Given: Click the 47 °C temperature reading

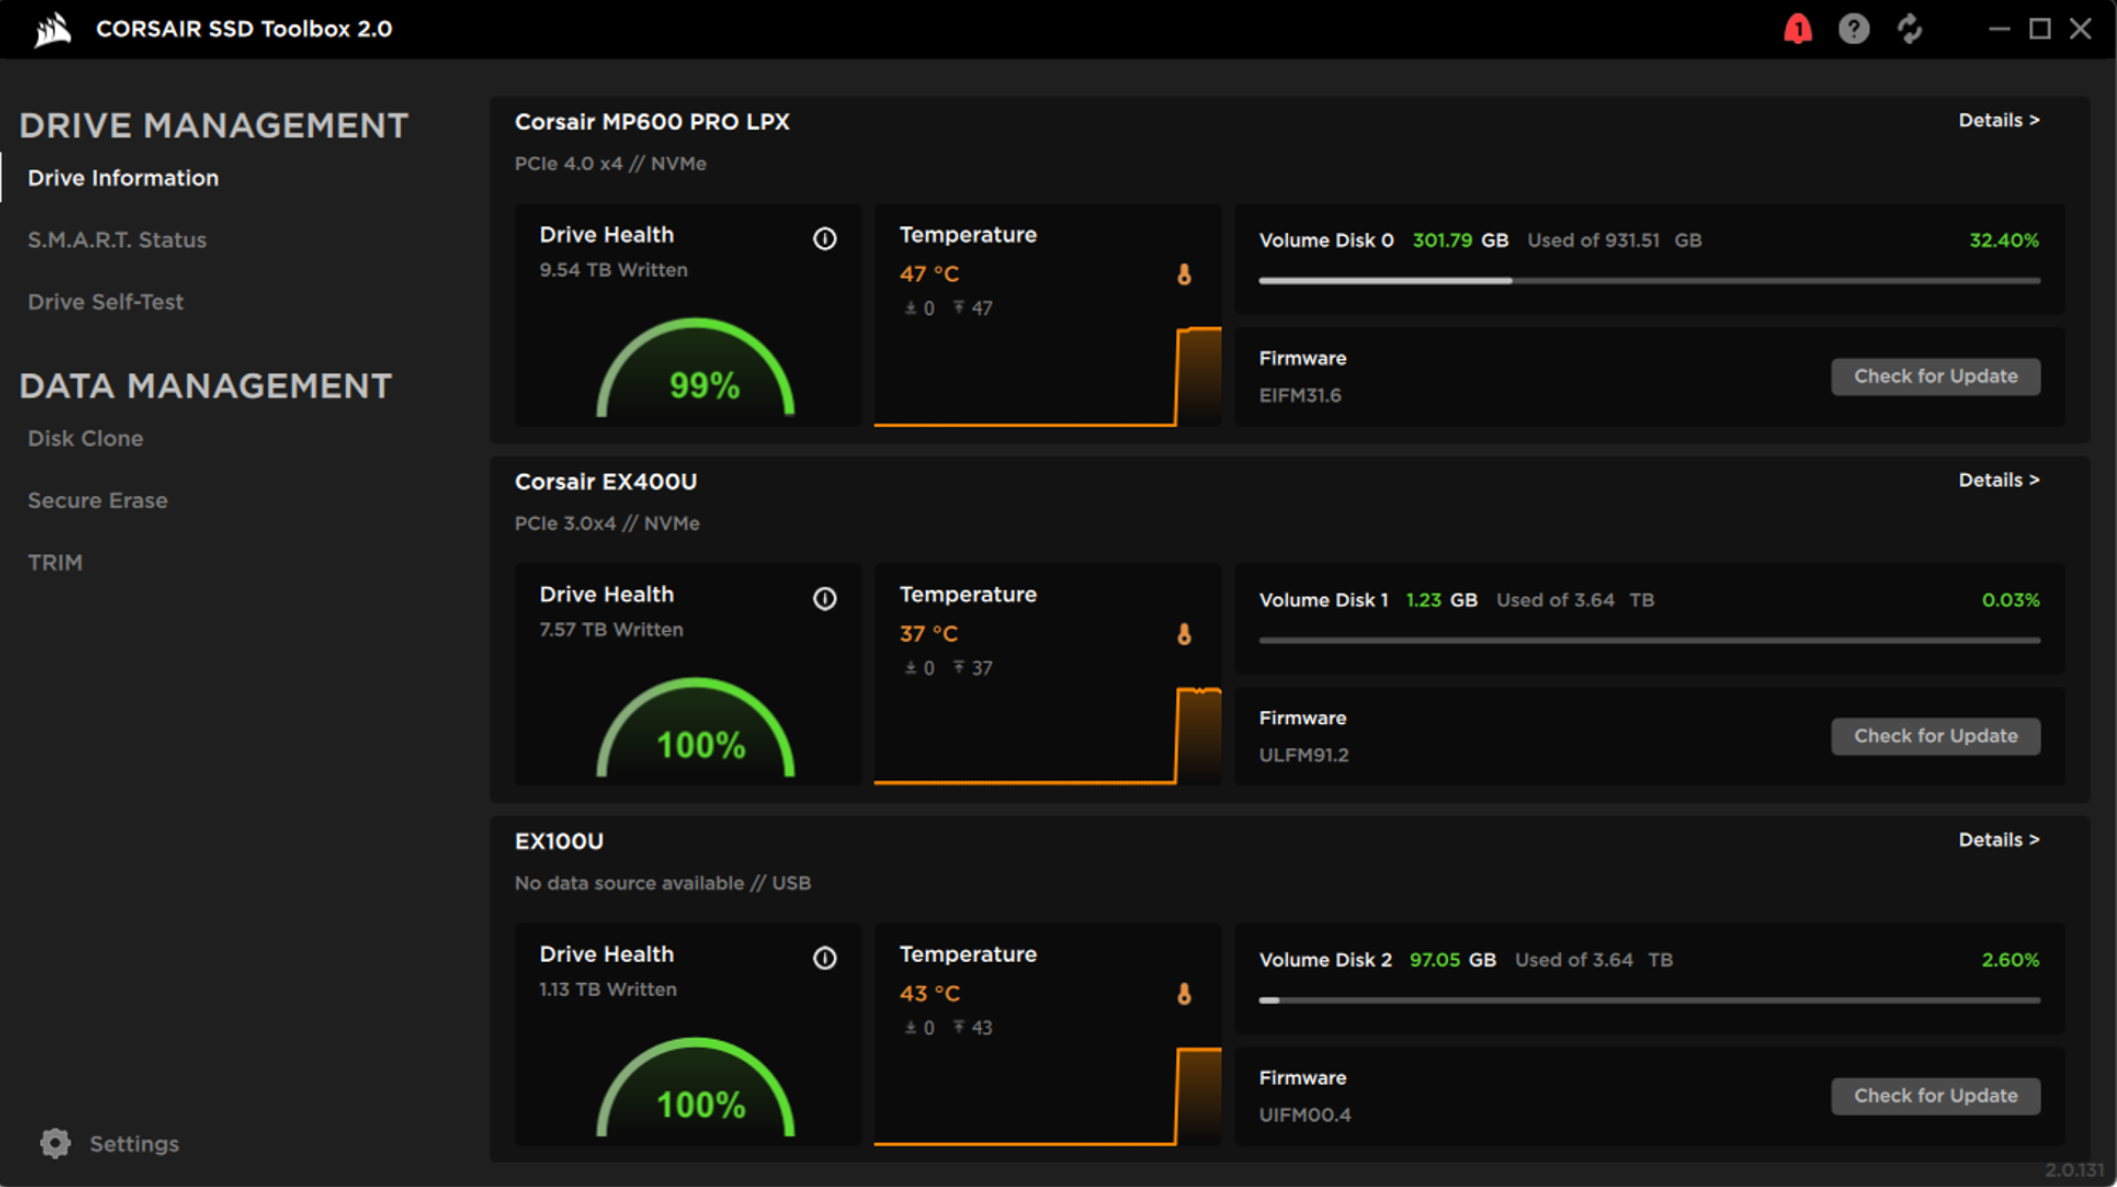Looking at the screenshot, I should (x=929, y=274).
